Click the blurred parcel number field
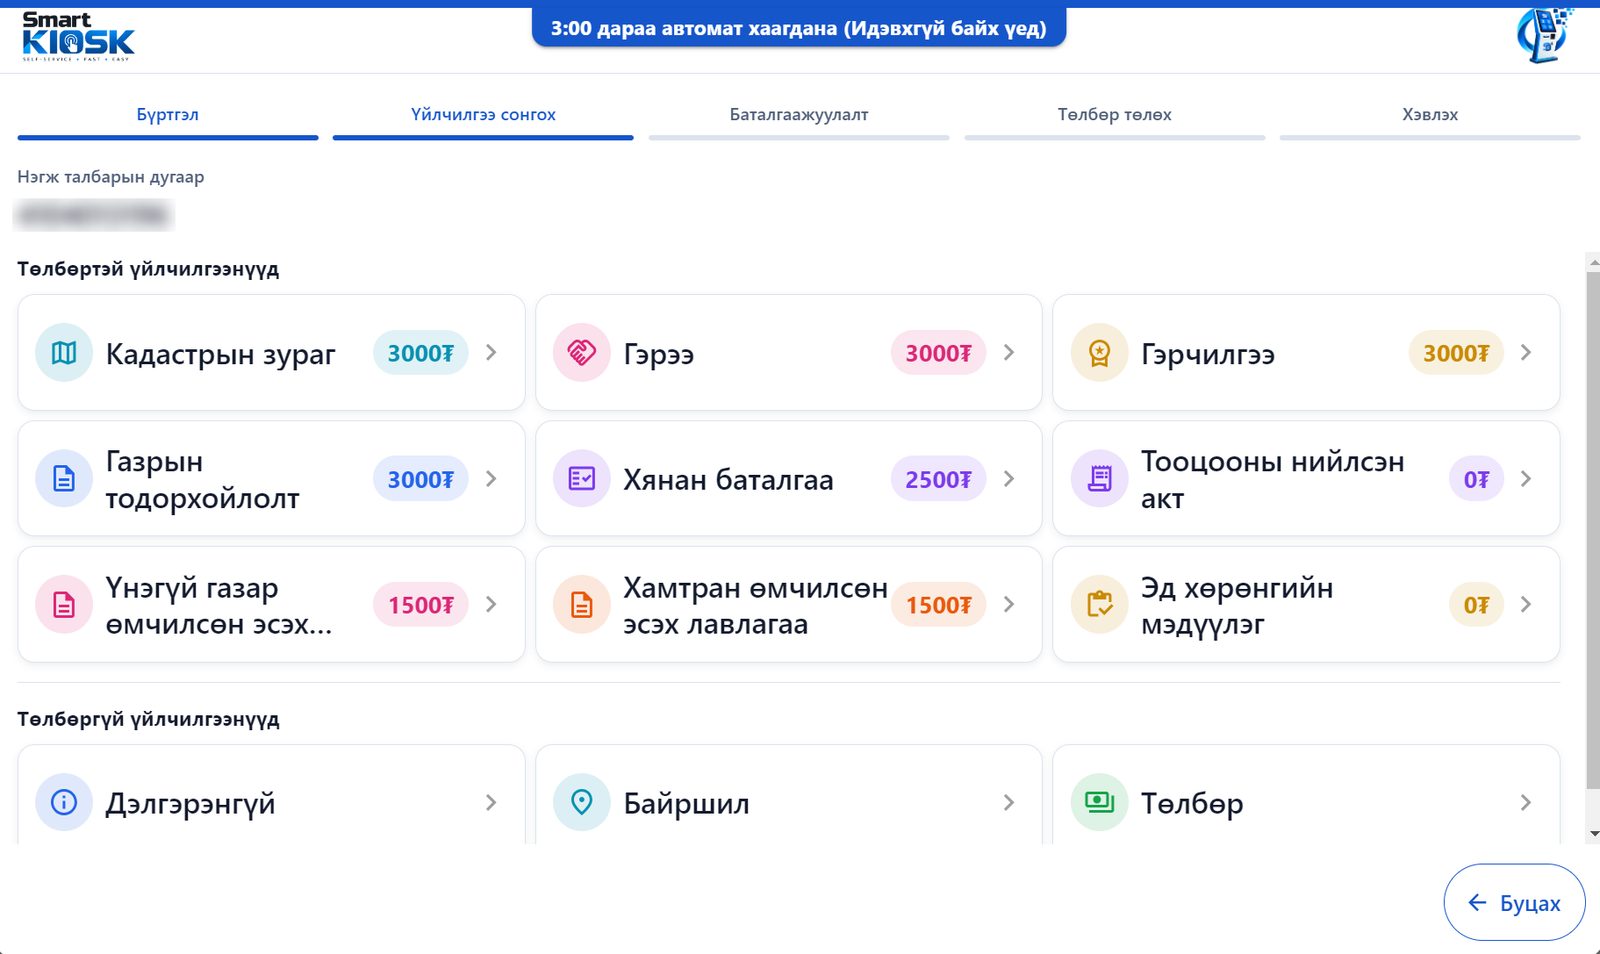The width and height of the screenshot is (1600, 954). tap(93, 214)
